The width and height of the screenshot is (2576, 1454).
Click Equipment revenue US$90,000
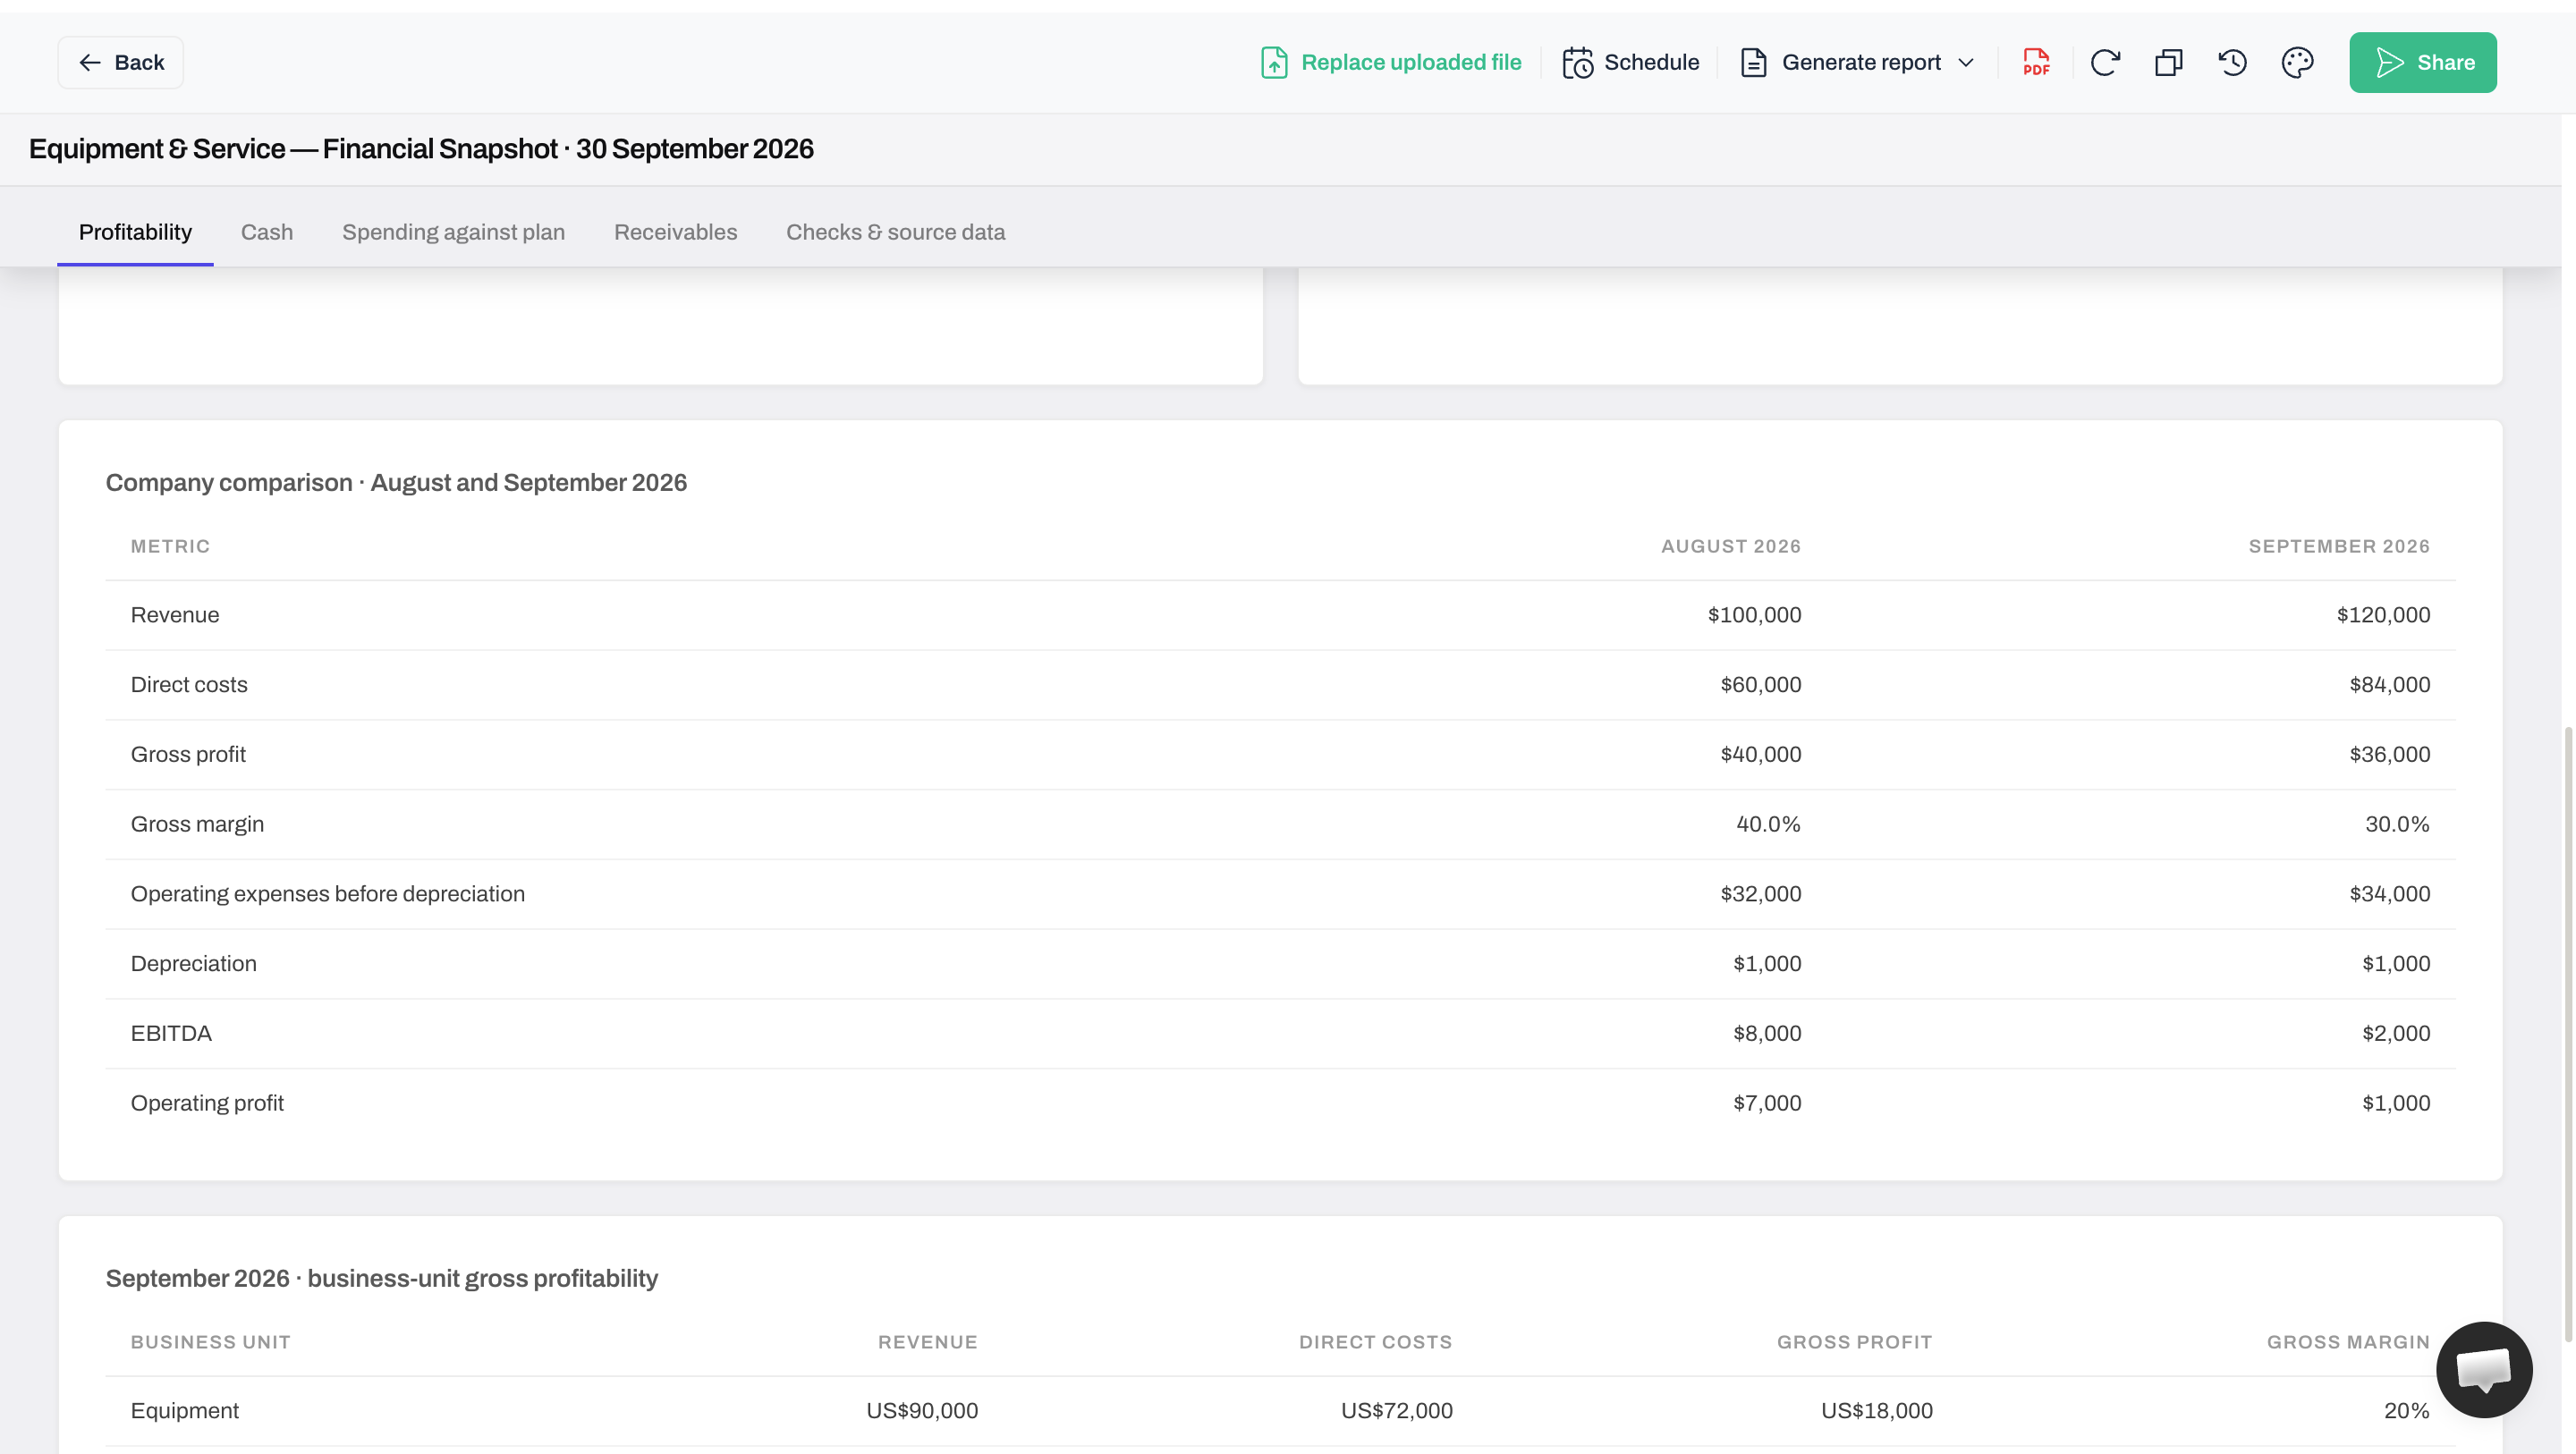[922, 1411]
